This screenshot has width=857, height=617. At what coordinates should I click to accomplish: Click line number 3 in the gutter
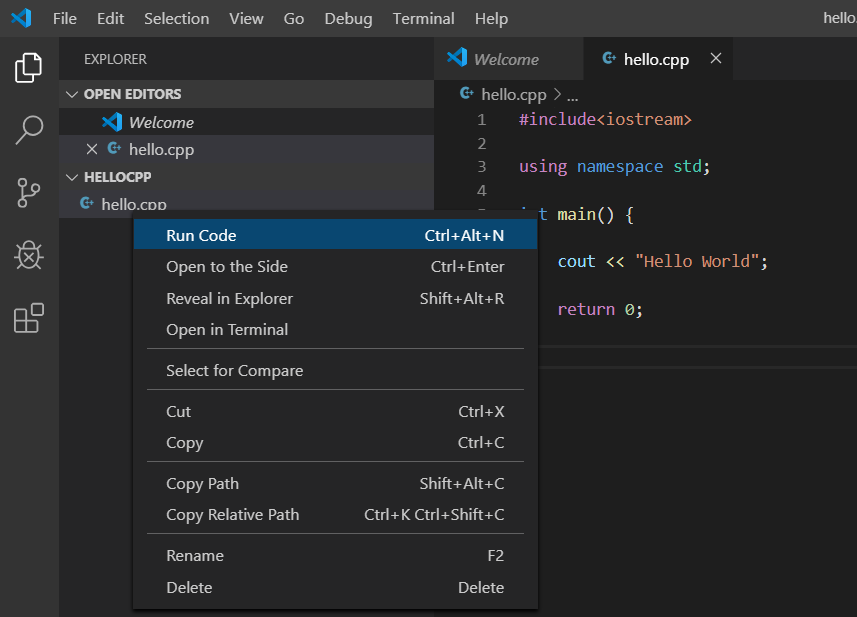482,166
